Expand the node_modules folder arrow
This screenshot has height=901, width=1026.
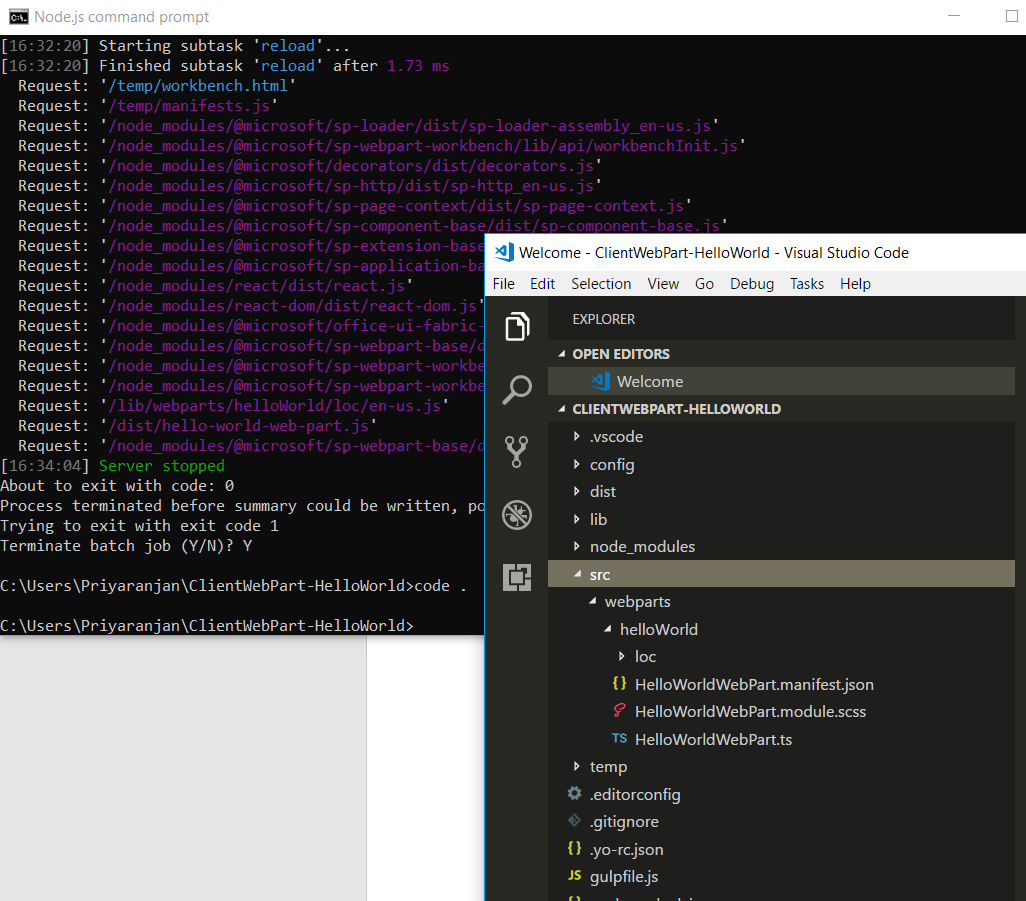[x=576, y=546]
